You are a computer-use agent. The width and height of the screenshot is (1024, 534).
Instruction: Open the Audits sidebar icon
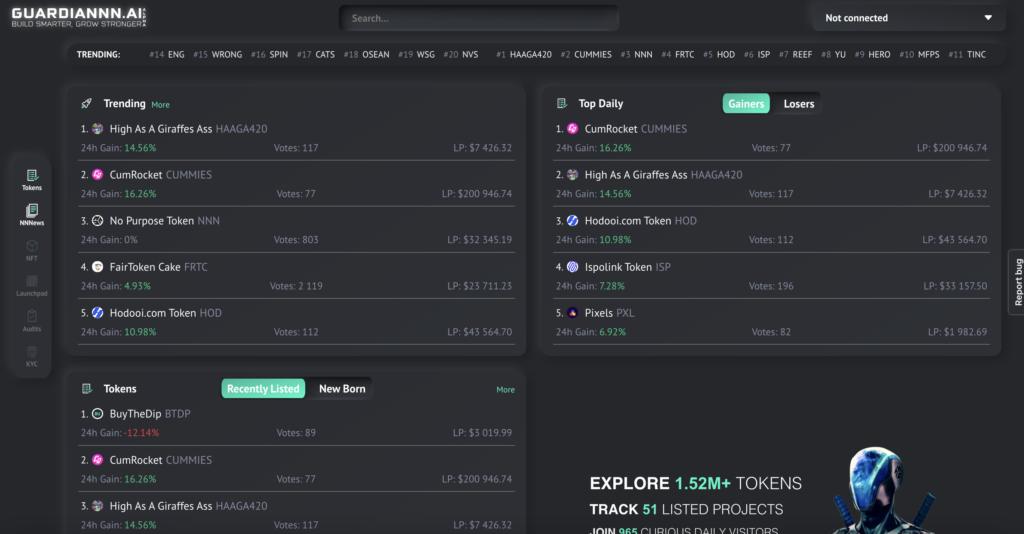(x=32, y=320)
